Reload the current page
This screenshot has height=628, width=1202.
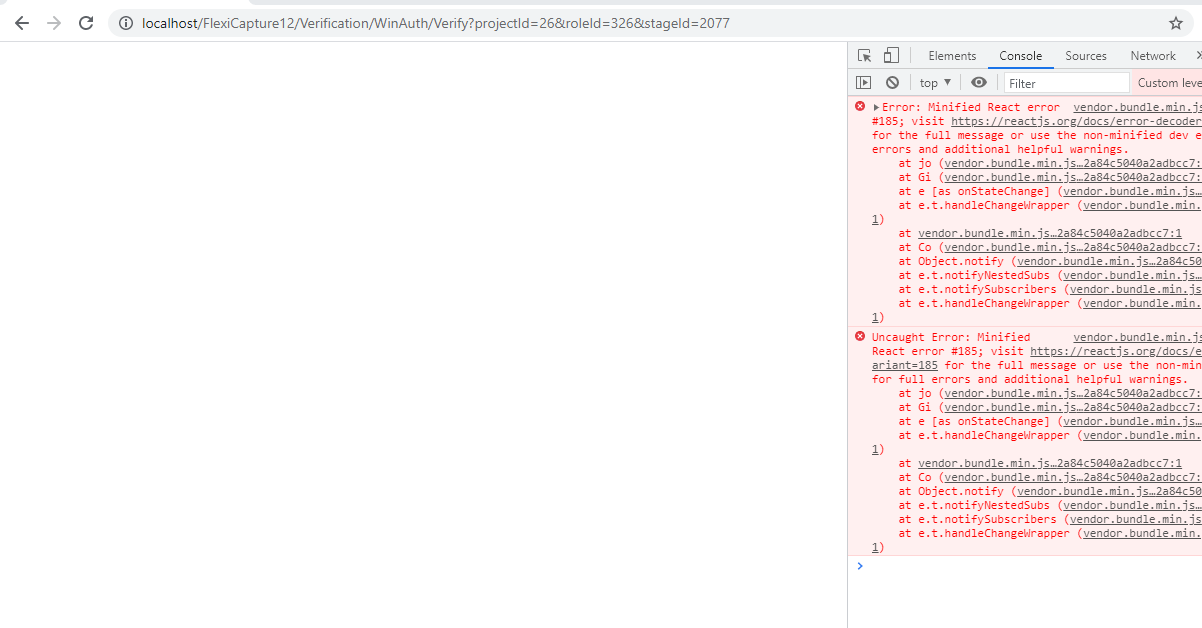click(x=87, y=23)
